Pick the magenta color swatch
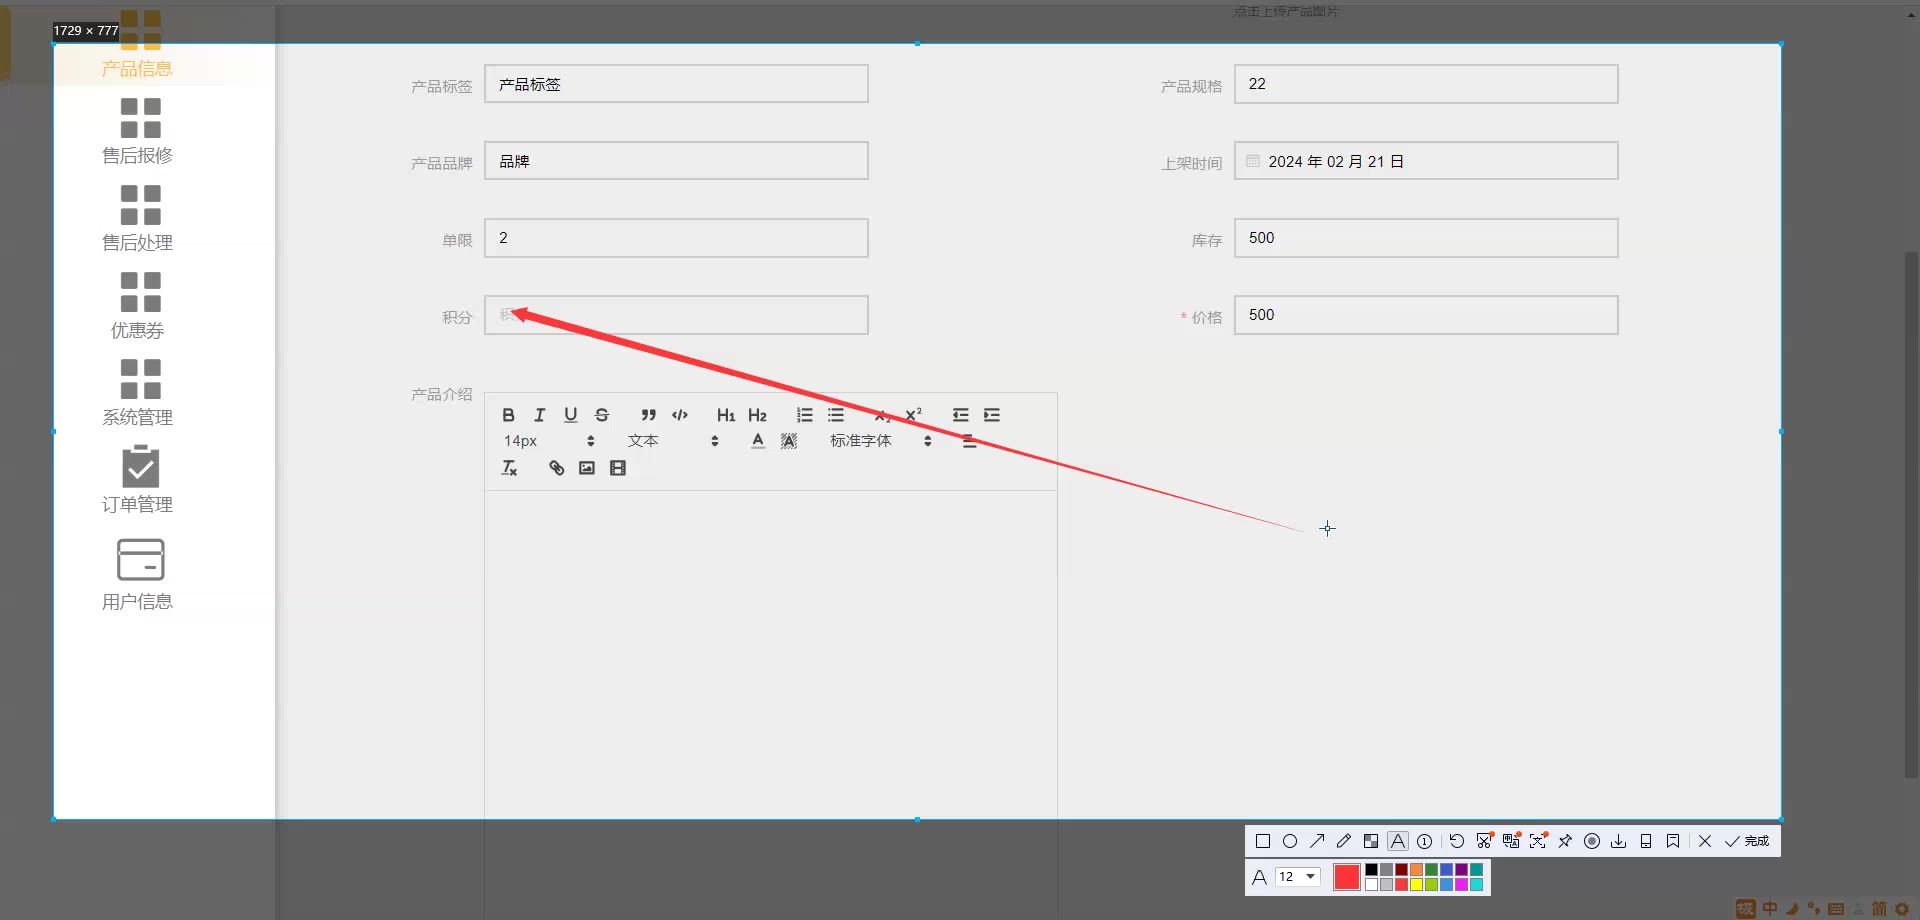The height and width of the screenshot is (920, 1920). (x=1461, y=884)
